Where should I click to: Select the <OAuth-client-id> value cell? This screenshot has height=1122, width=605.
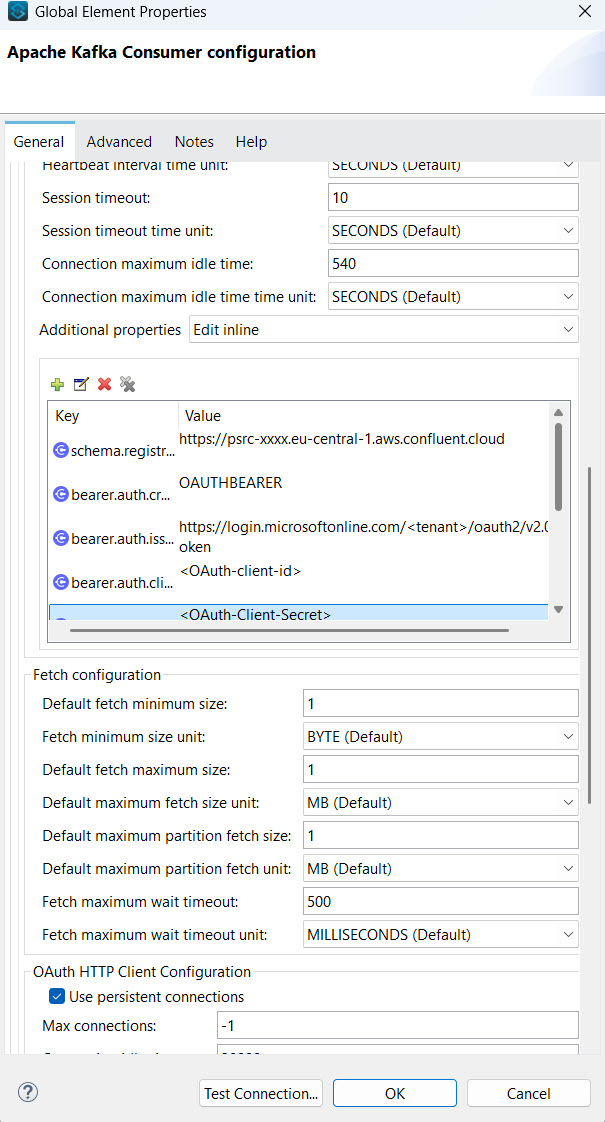(240, 572)
